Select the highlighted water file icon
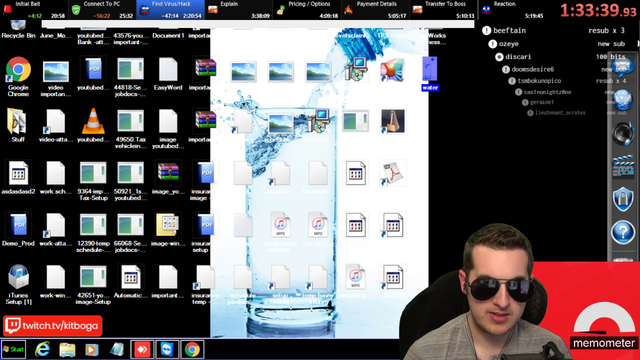Image resolution: width=640 pixels, height=360 pixels. click(430, 73)
